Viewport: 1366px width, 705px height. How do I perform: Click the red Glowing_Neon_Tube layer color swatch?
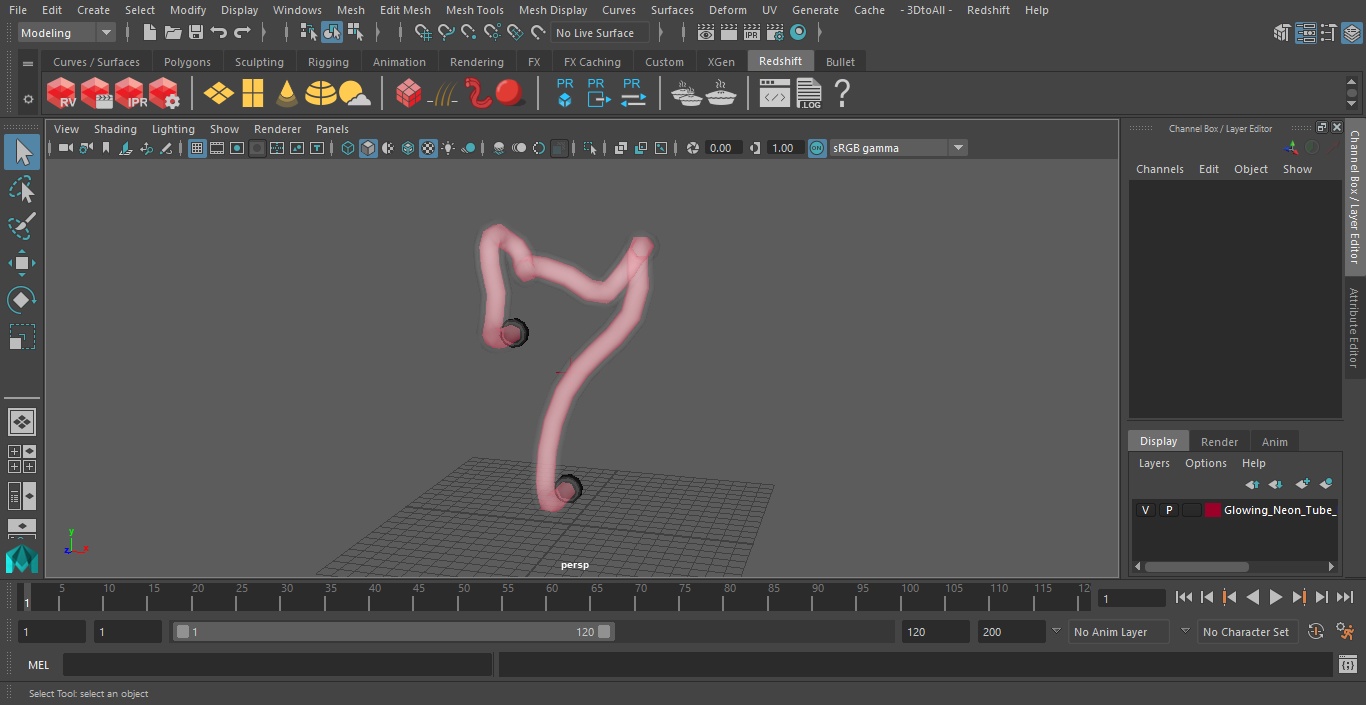[1213, 510]
